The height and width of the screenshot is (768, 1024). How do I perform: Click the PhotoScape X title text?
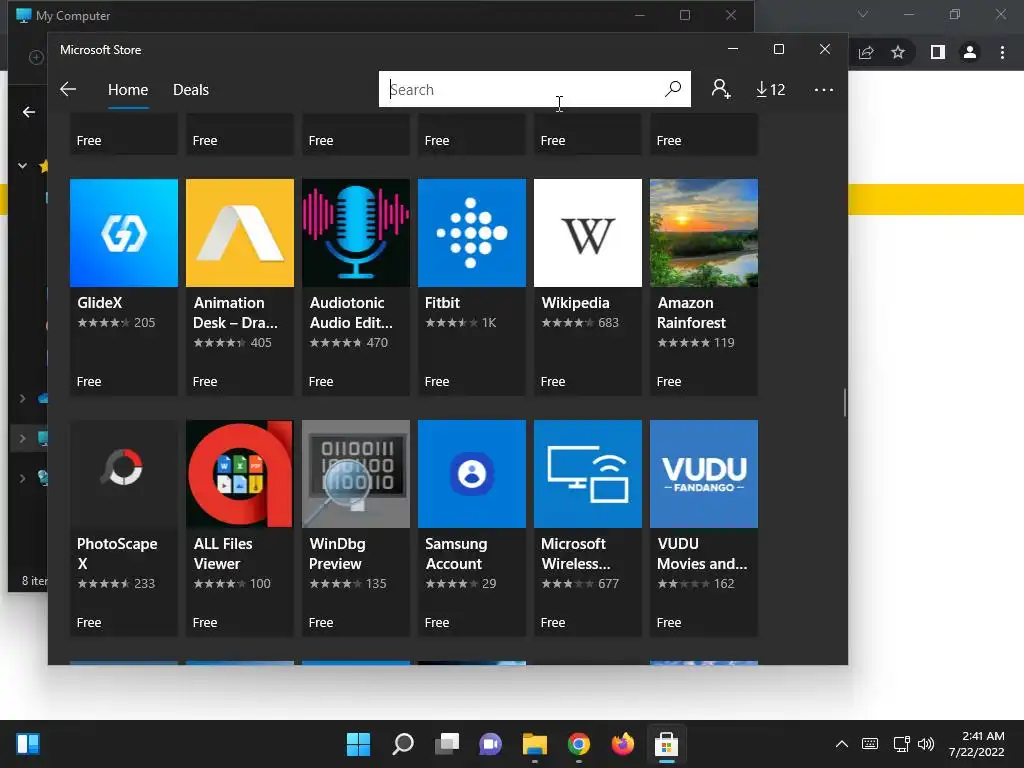(x=117, y=553)
